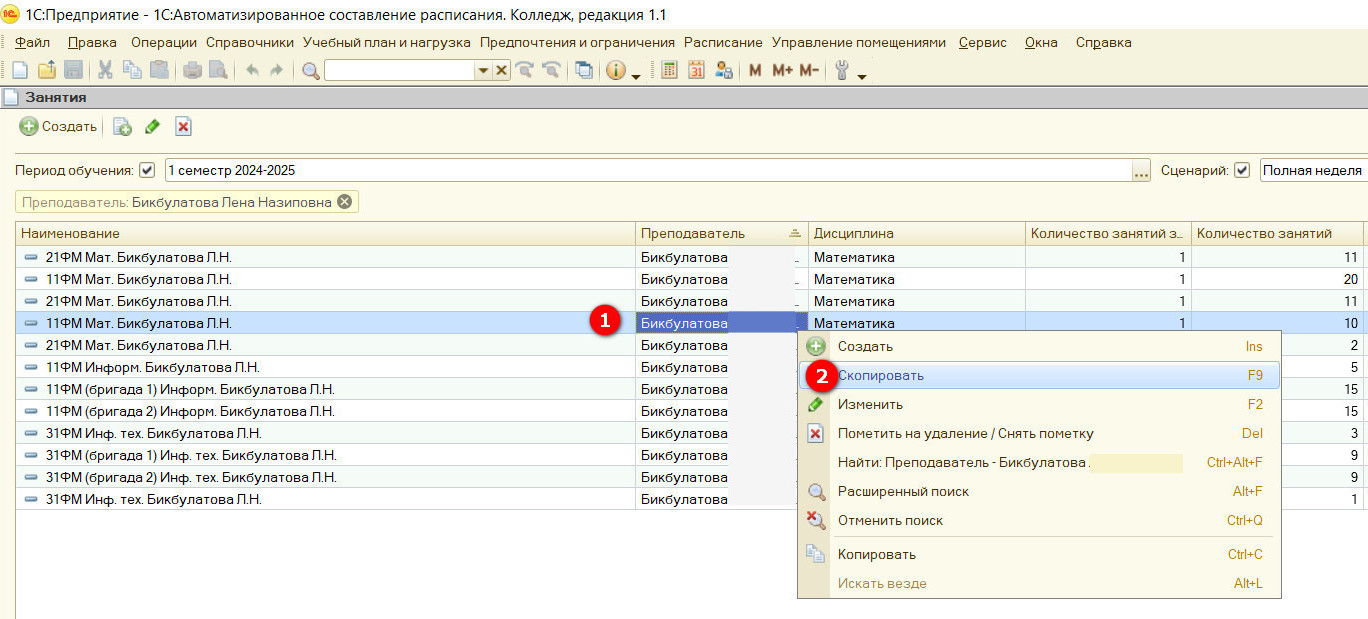Open the Calculator icon
The image size is (1368, 619).
pyautogui.click(x=670, y=70)
